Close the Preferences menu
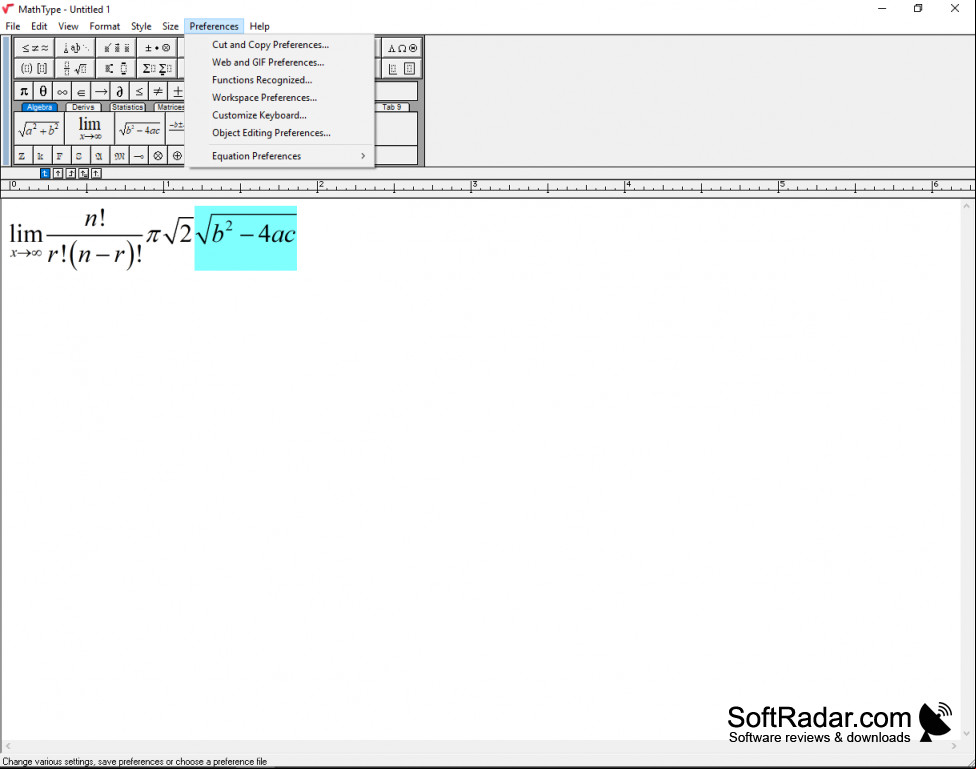Viewport: 976px width, 769px height. coord(214,26)
